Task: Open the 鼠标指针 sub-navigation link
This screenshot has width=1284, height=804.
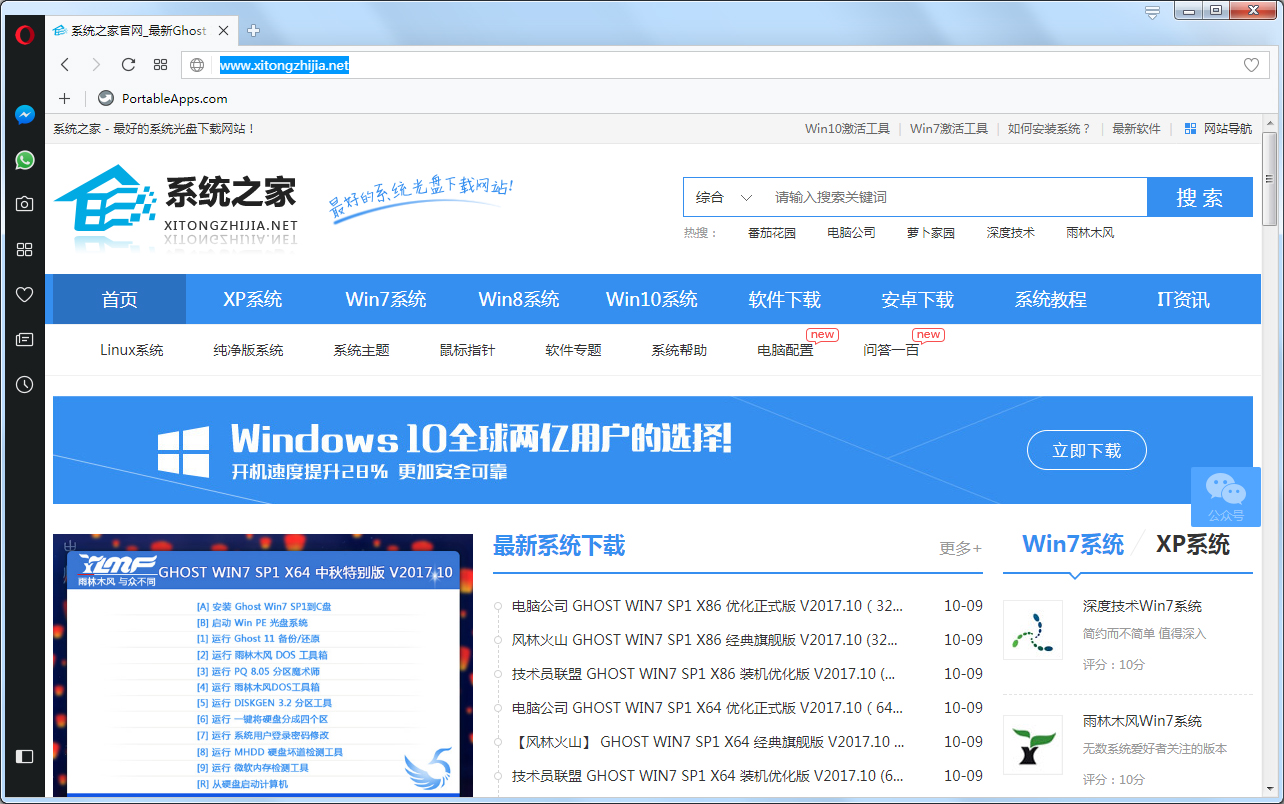Action: [467, 350]
